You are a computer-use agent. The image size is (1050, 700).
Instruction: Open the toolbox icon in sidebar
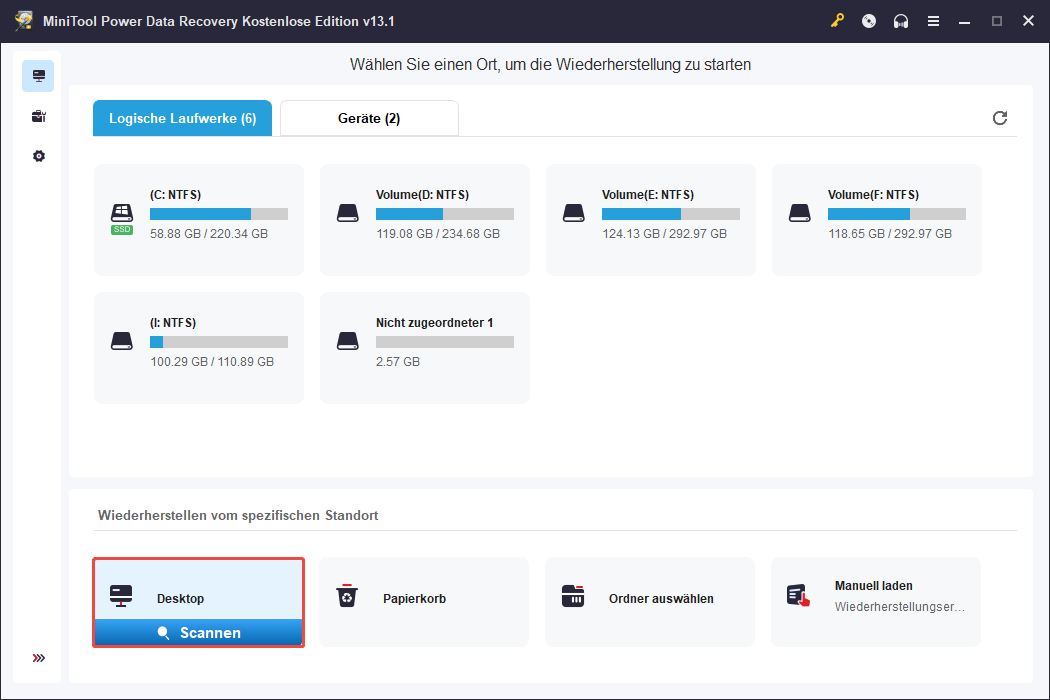click(x=38, y=117)
